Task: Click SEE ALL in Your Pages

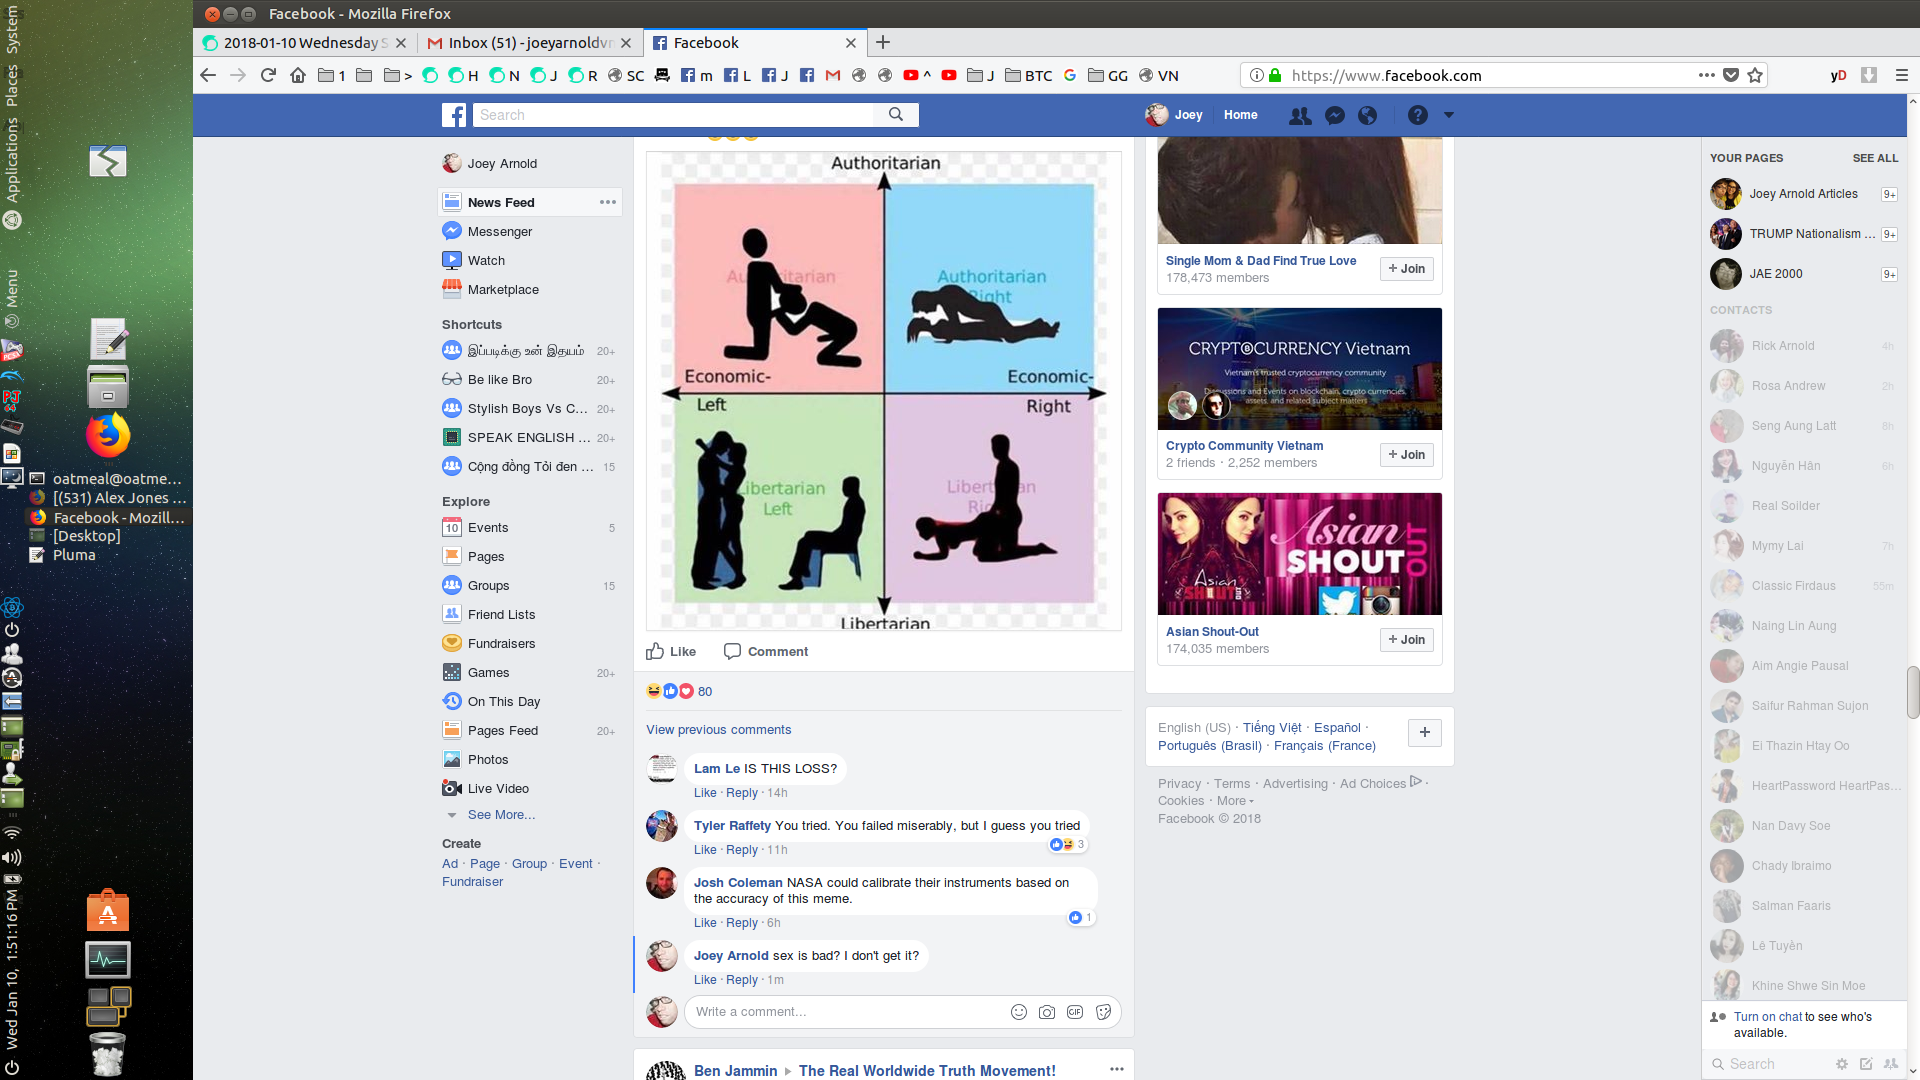Action: click(1875, 158)
